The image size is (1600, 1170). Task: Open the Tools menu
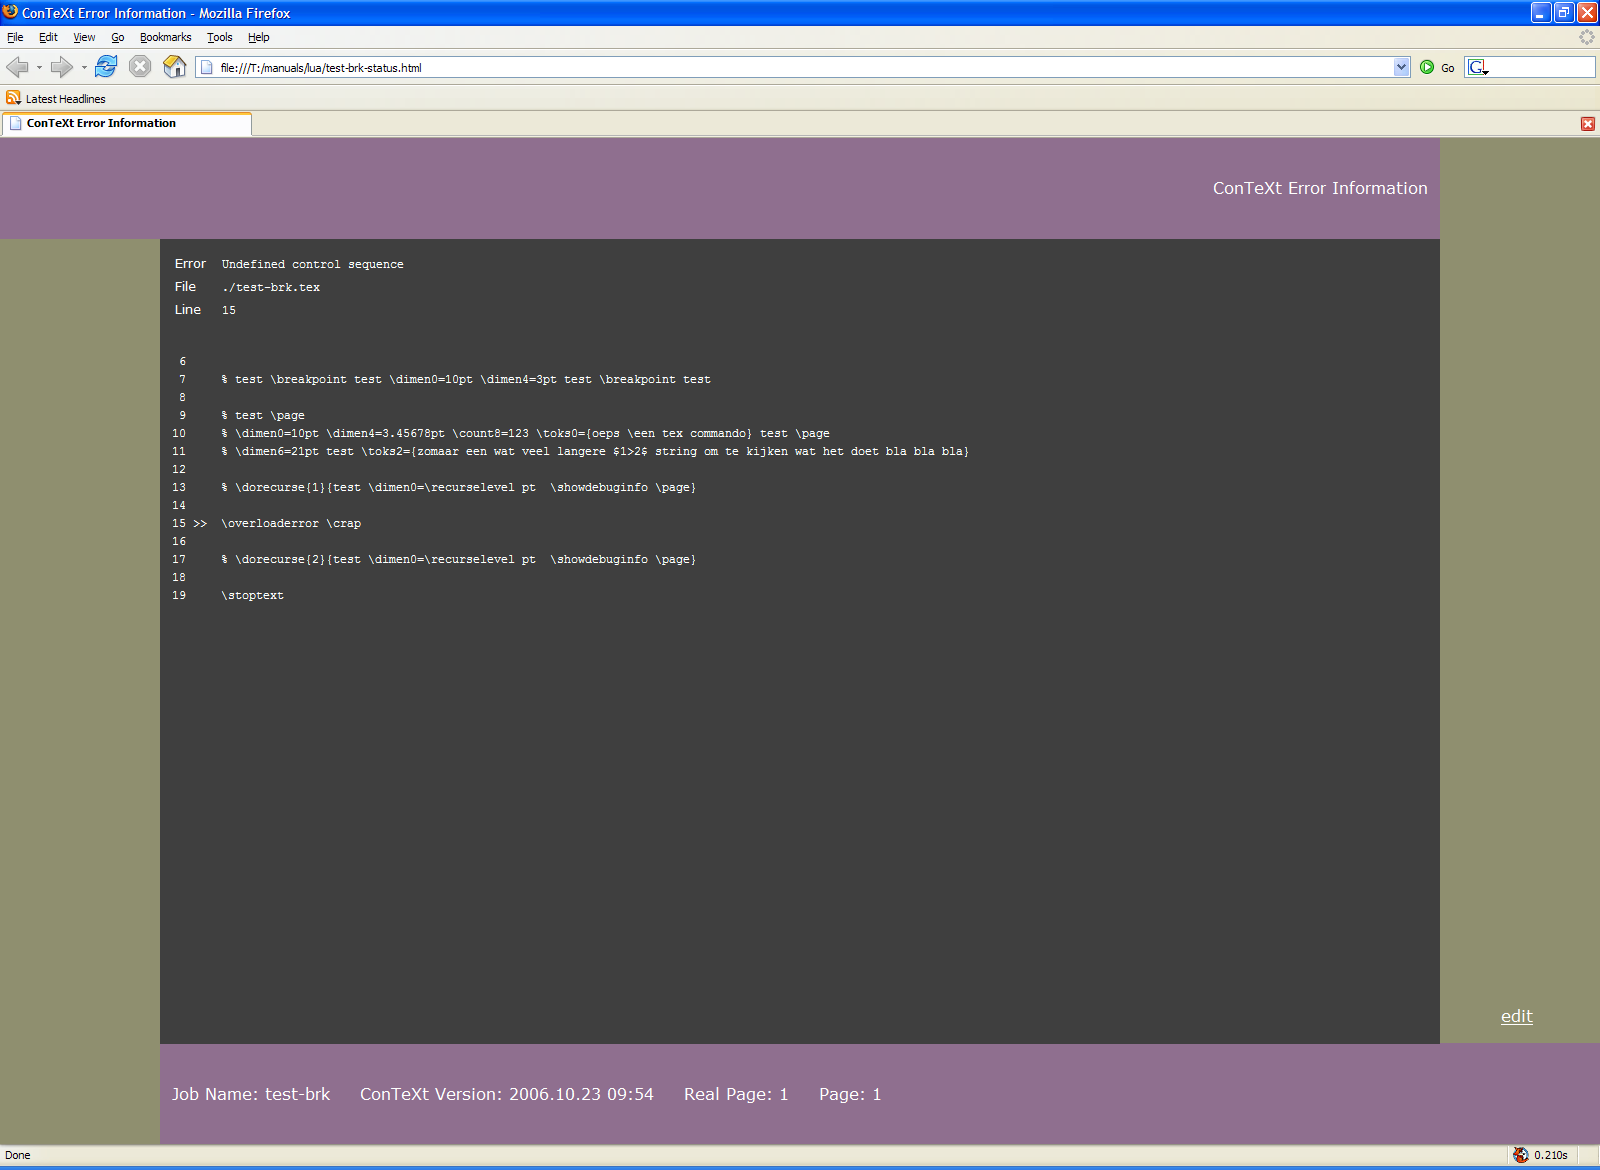pyautogui.click(x=219, y=37)
